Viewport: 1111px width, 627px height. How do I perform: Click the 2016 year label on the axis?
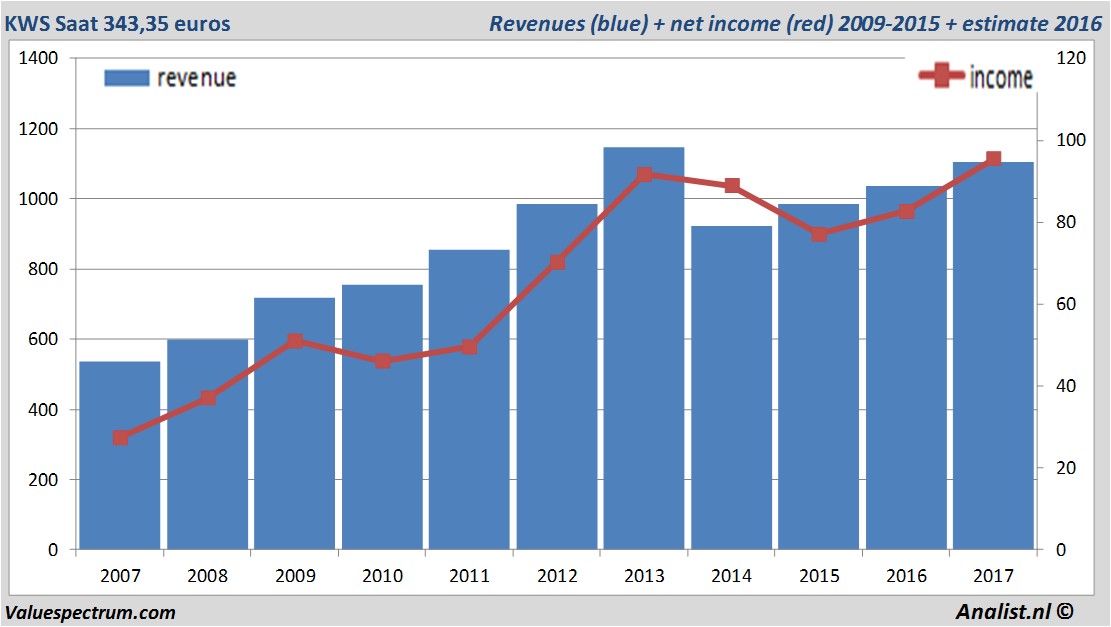pos(905,576)
